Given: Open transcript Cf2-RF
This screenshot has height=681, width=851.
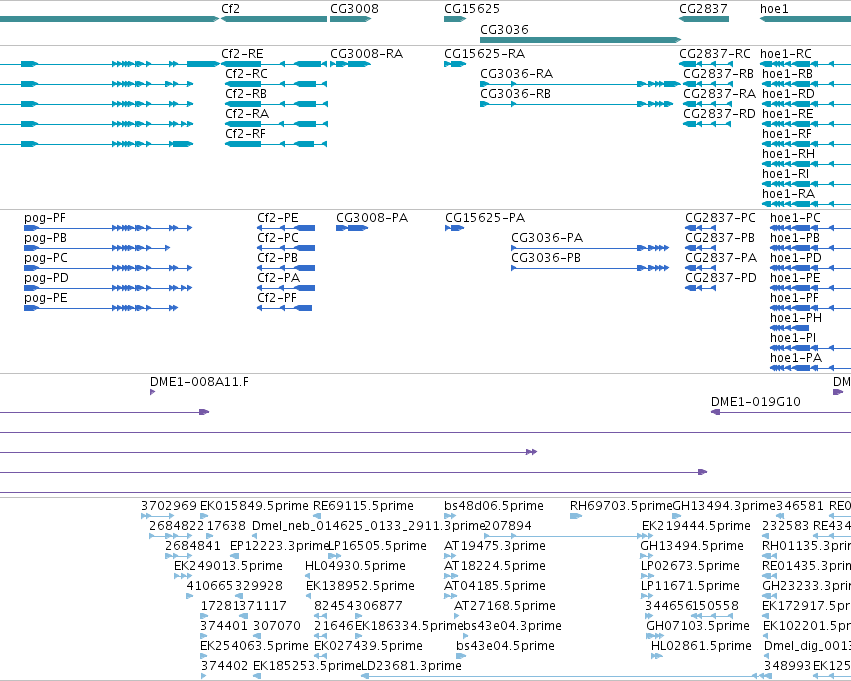Looking at the screenshot, I should (245, 134).
